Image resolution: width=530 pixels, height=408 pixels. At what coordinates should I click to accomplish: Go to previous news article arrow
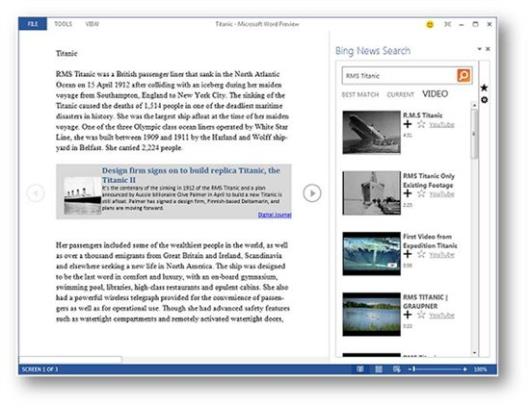tap(35, 193)
